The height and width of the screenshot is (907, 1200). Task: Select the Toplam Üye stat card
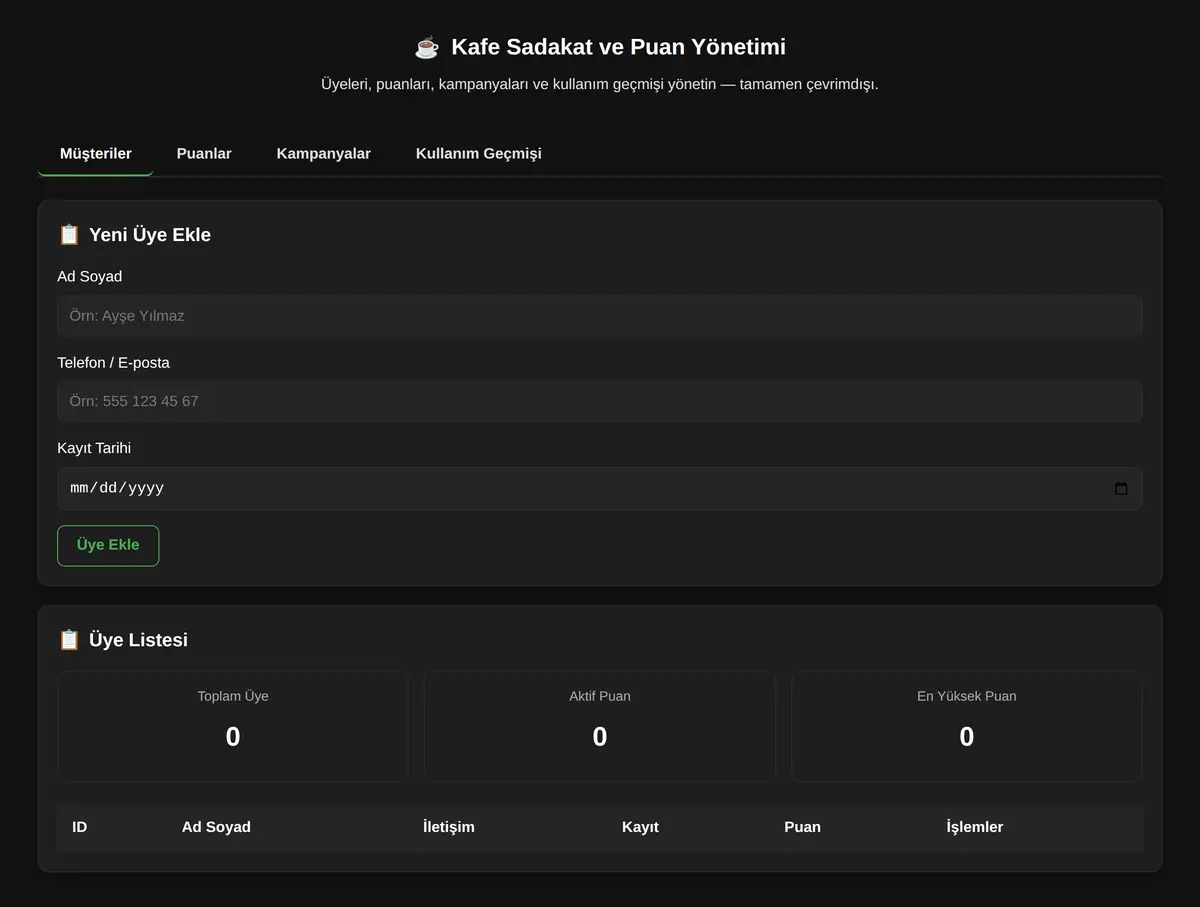point(233,726)
